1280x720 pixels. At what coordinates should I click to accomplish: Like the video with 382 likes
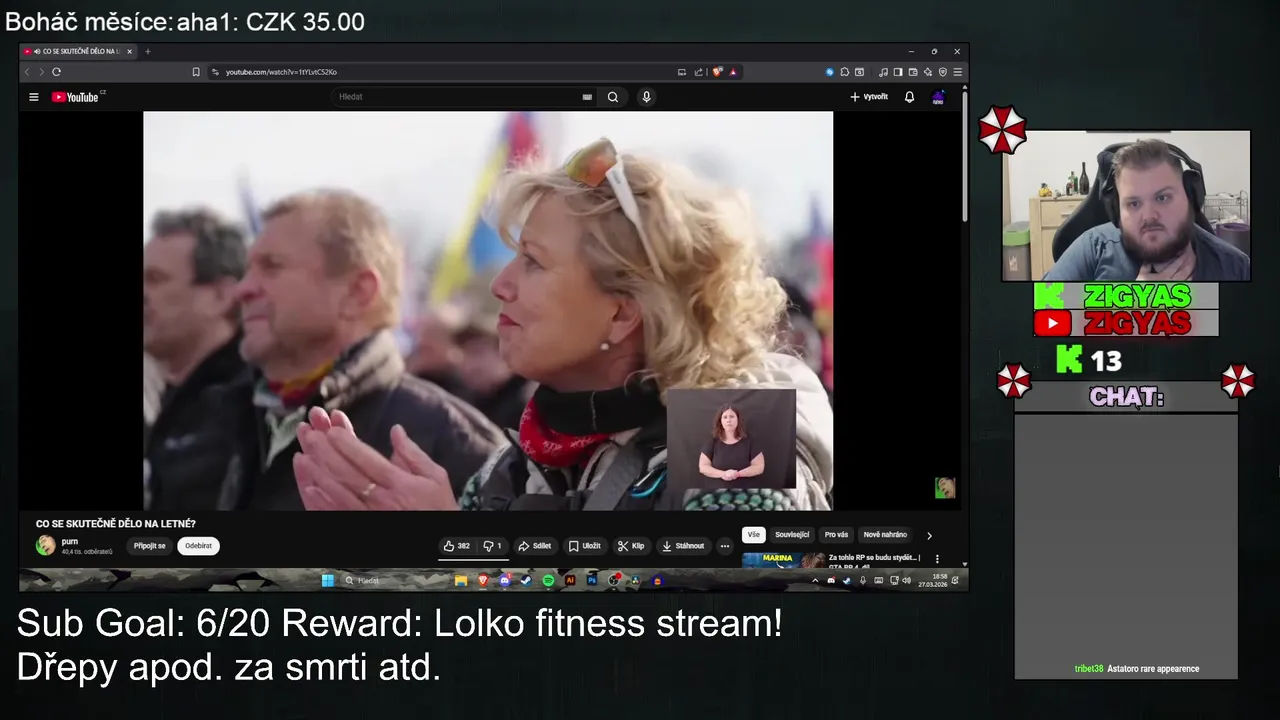[457, 546]
